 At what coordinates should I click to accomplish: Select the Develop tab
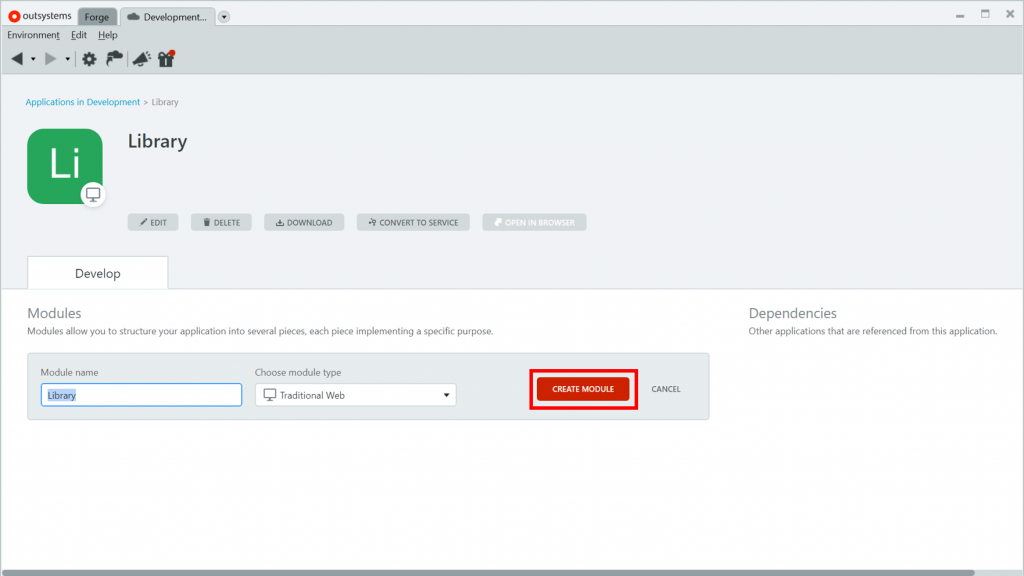click(x=98, y=273)
